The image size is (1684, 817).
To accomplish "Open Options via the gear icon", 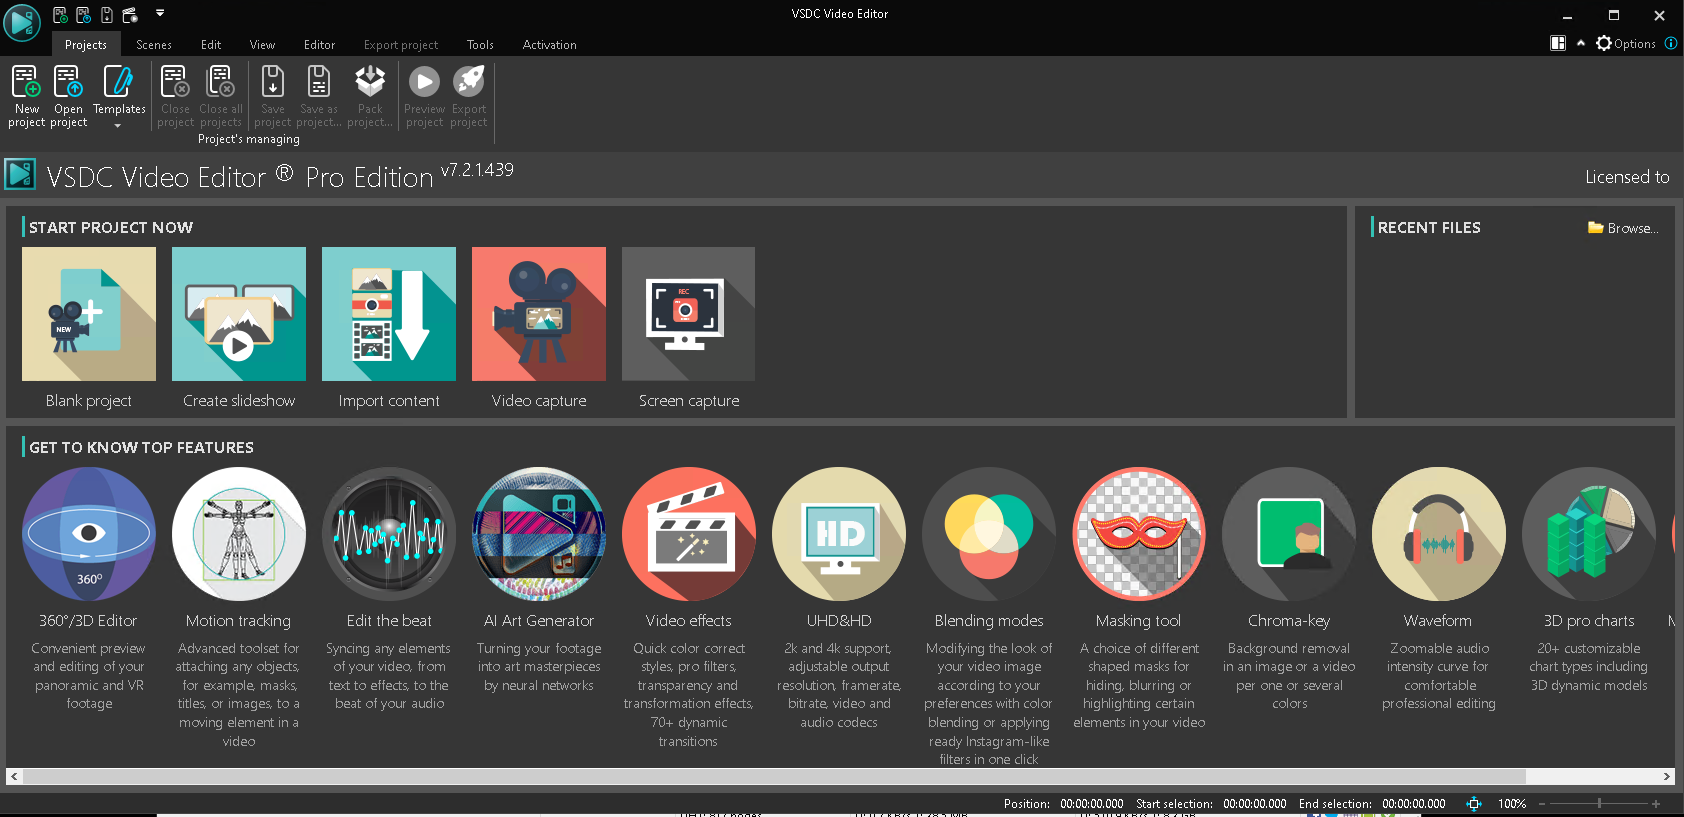I will click(1604, 43).
